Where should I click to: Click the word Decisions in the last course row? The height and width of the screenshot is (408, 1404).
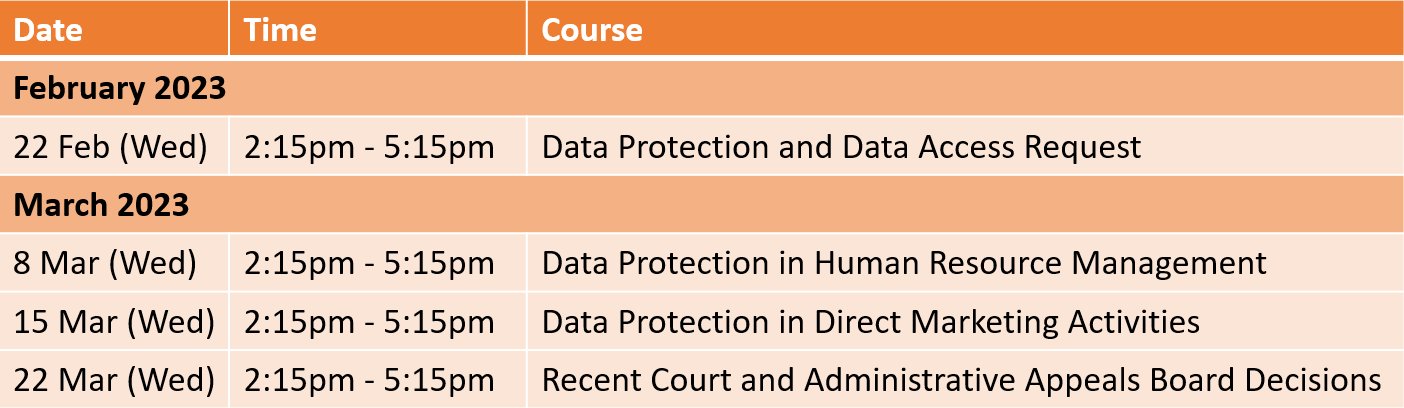click(1313, 380)
